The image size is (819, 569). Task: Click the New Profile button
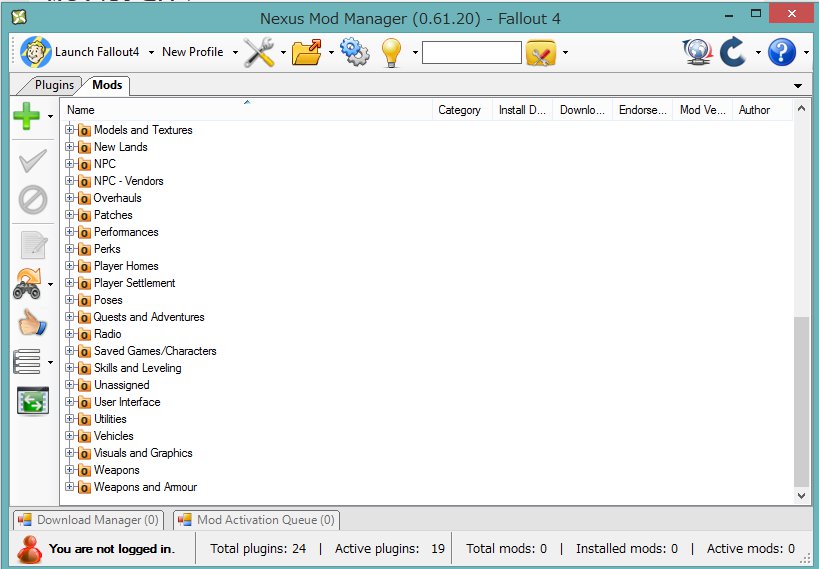(x=193, y=52)
